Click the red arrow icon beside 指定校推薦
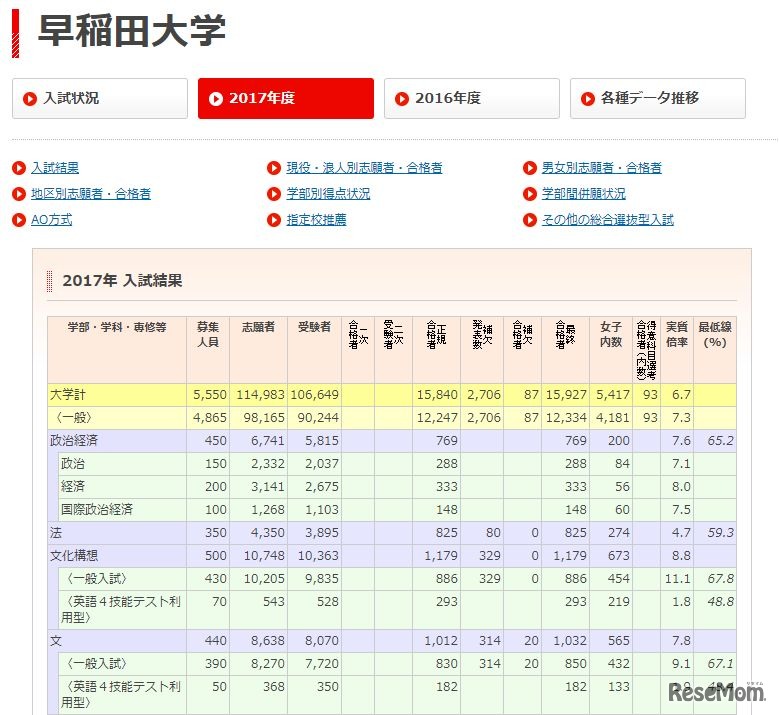779x715 pixels. tap(274, 220)
